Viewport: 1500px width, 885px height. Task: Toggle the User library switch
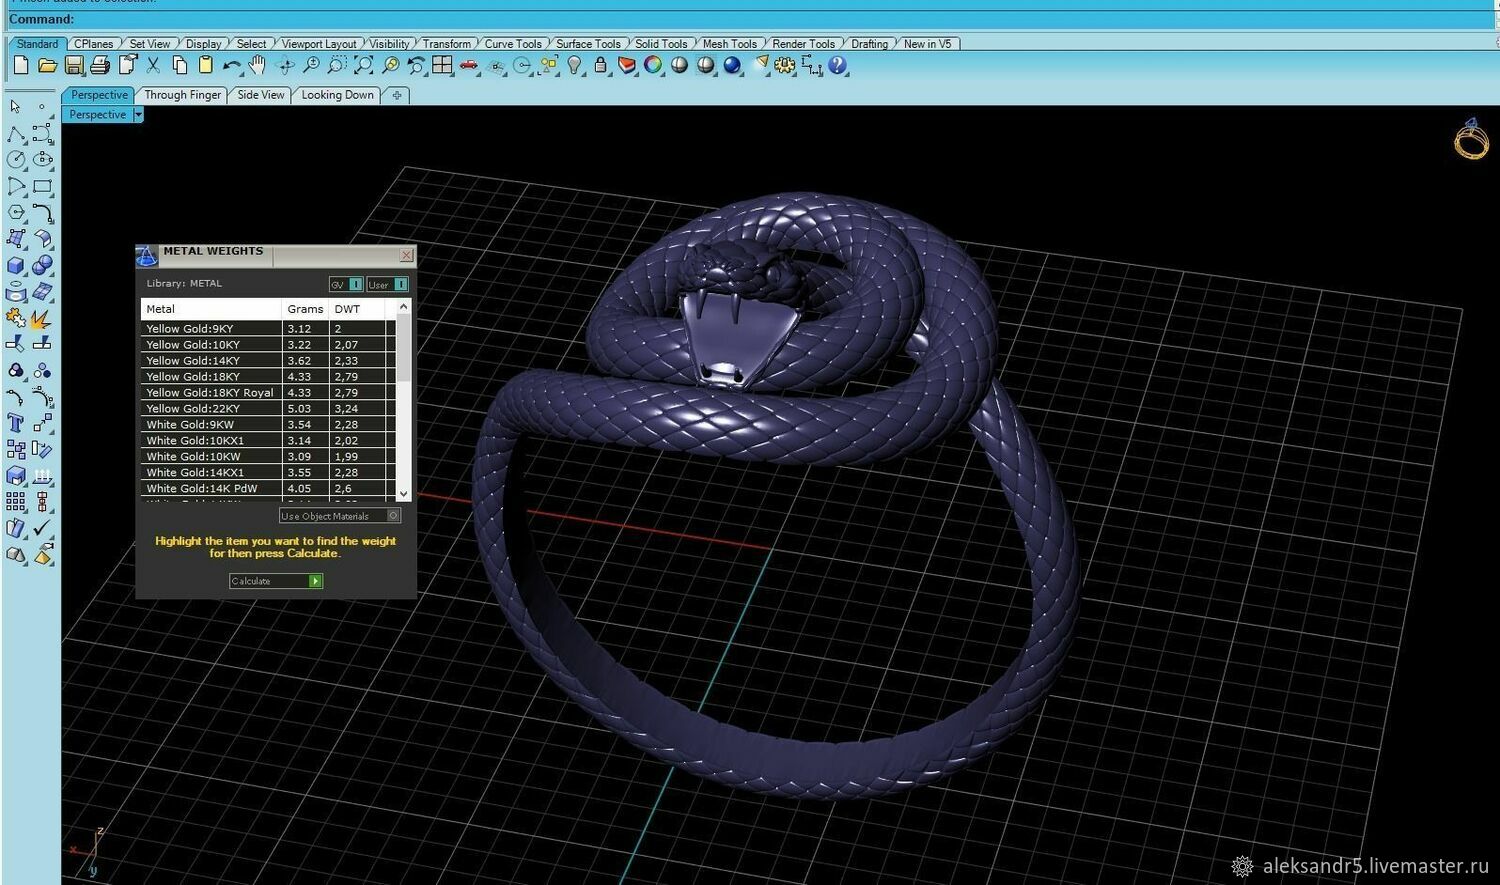tap(387, 284)
